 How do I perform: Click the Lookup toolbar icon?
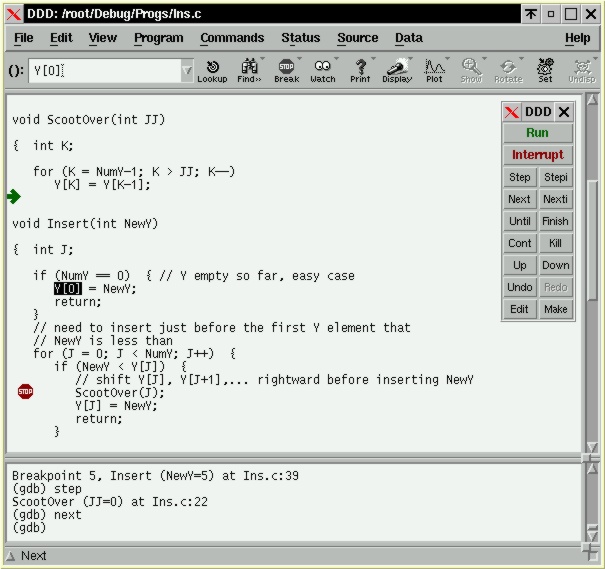point(212,70)
